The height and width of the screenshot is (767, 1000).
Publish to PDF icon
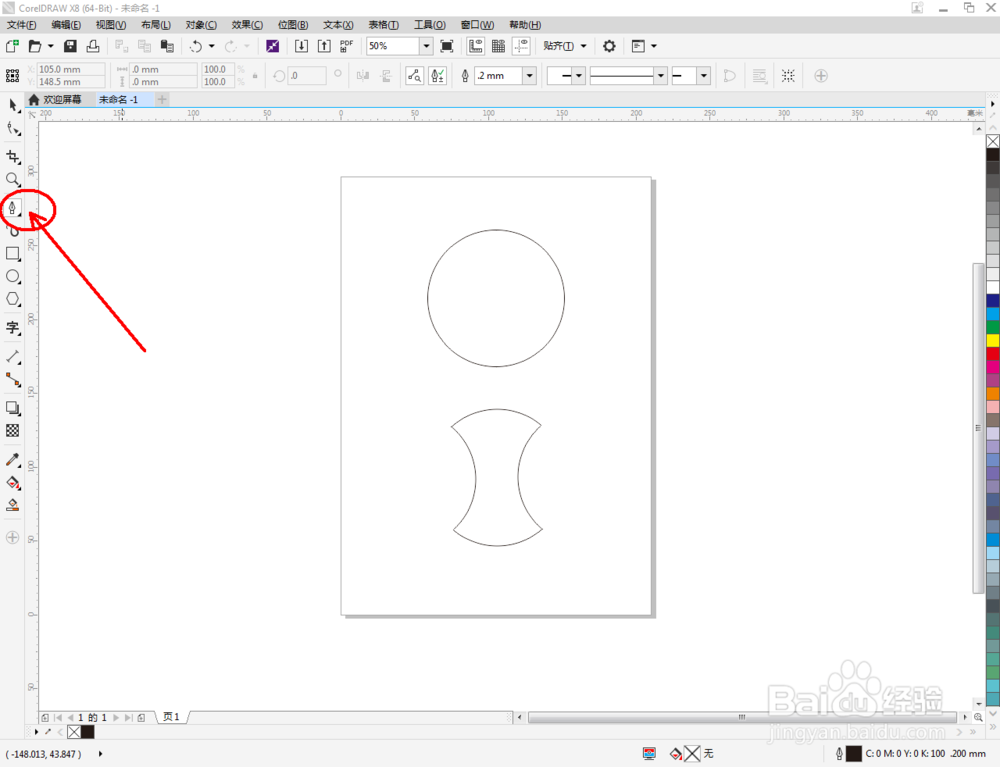pos(346,46)
